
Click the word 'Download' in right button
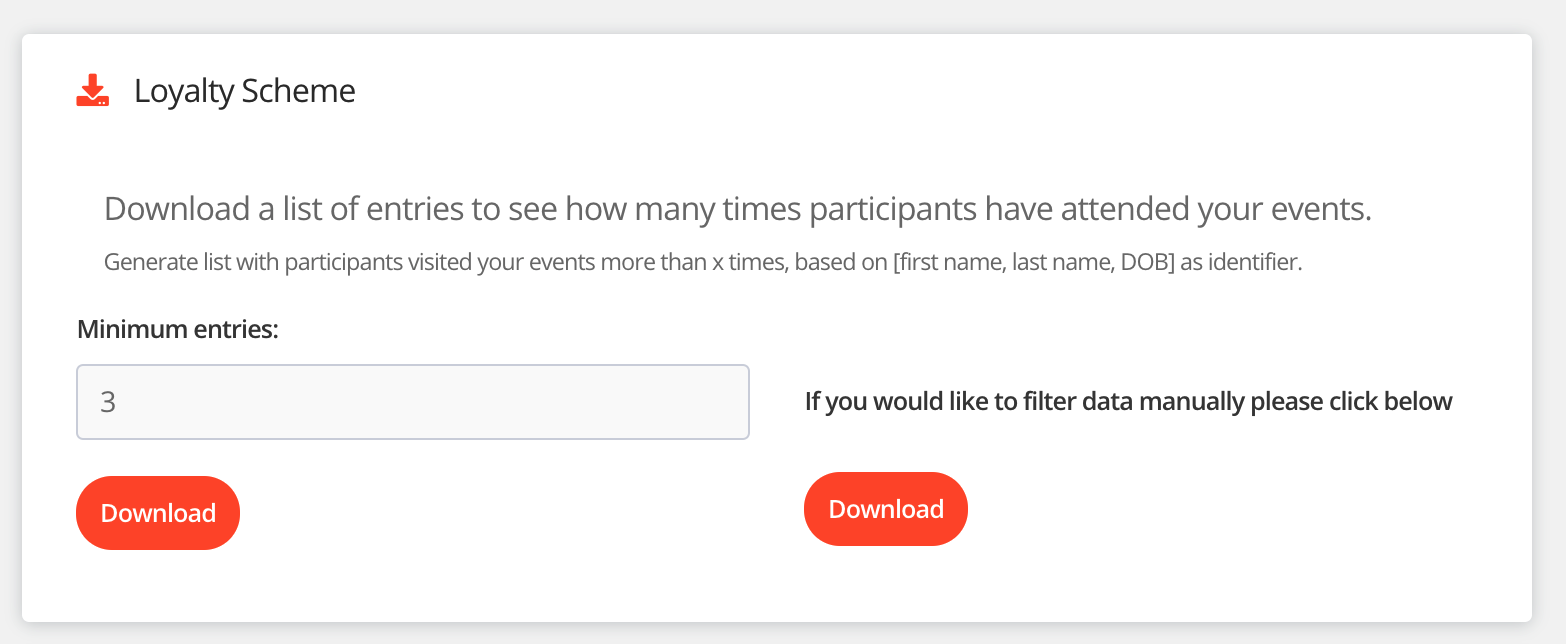coord(886,509)
